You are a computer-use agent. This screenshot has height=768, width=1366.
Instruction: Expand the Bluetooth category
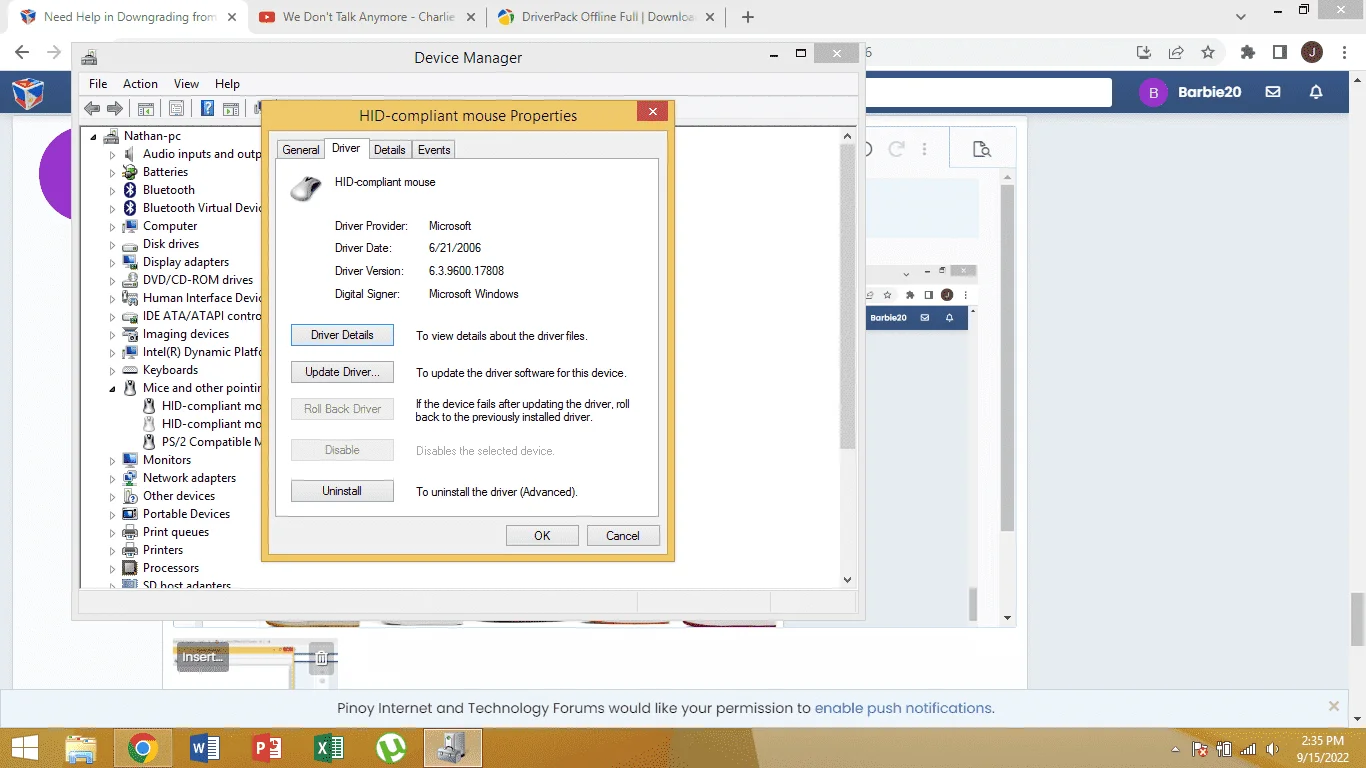(113, 190)
